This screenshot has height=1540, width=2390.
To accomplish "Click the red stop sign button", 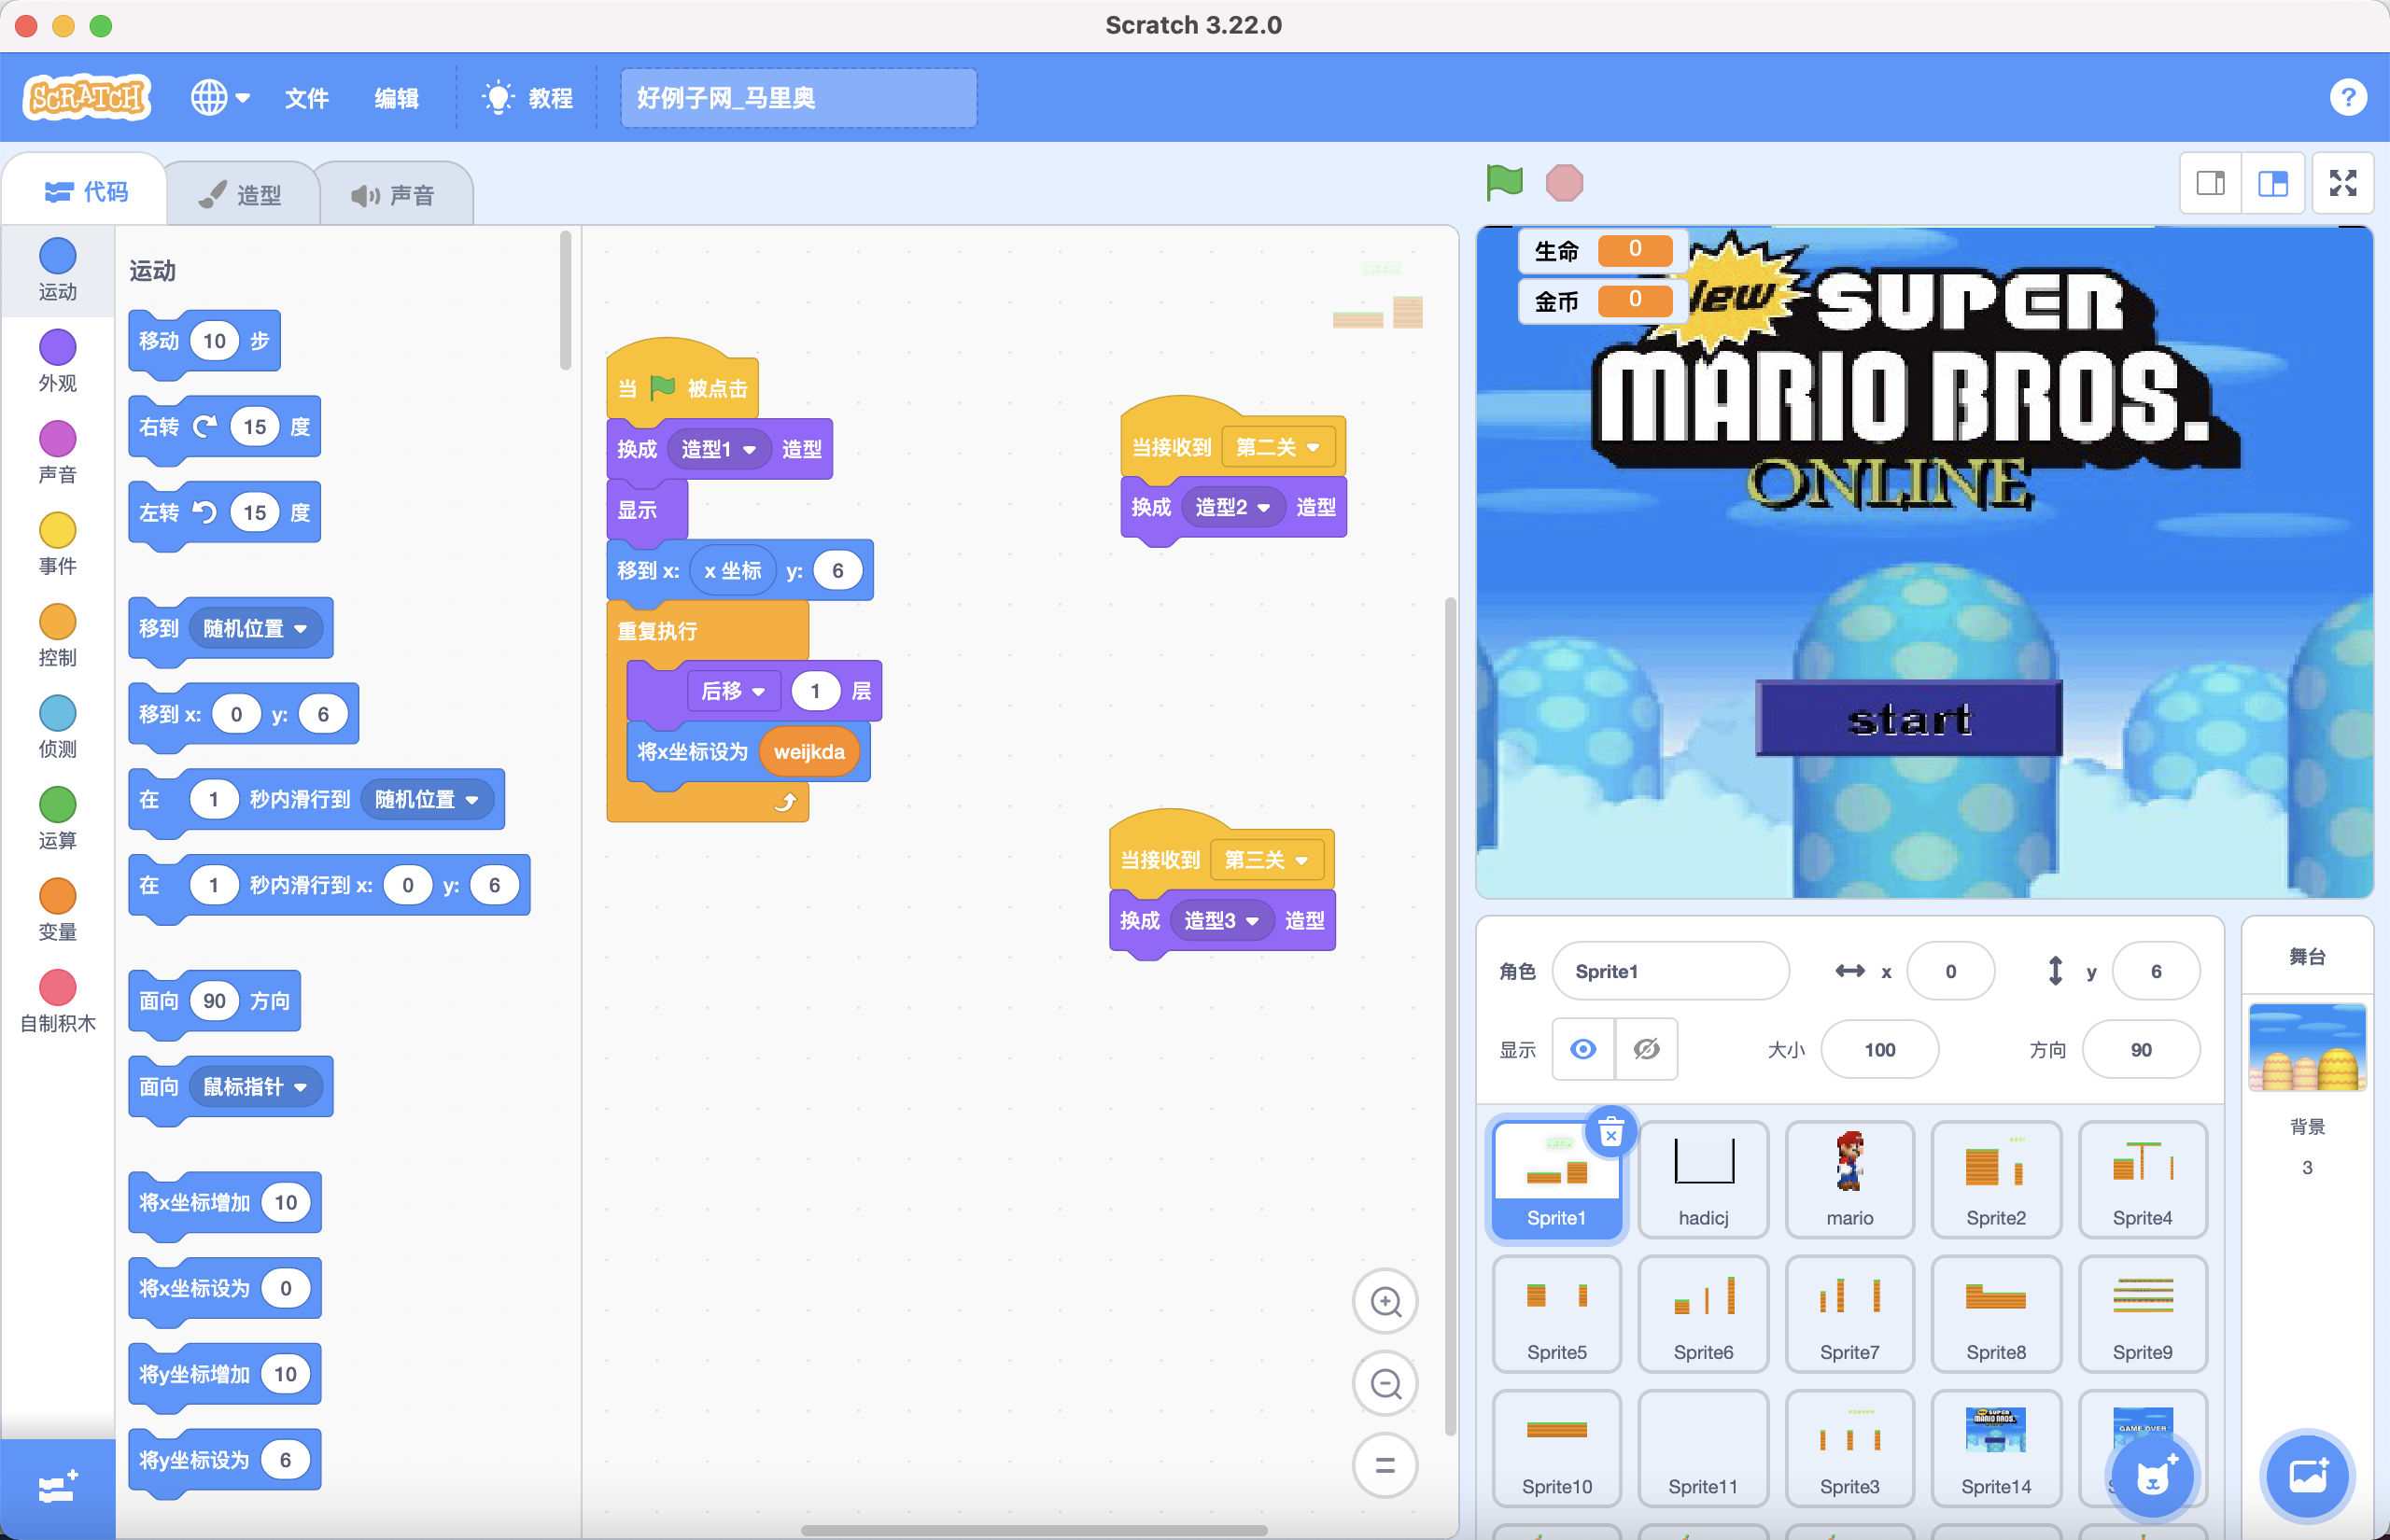I will [1564, 183].
